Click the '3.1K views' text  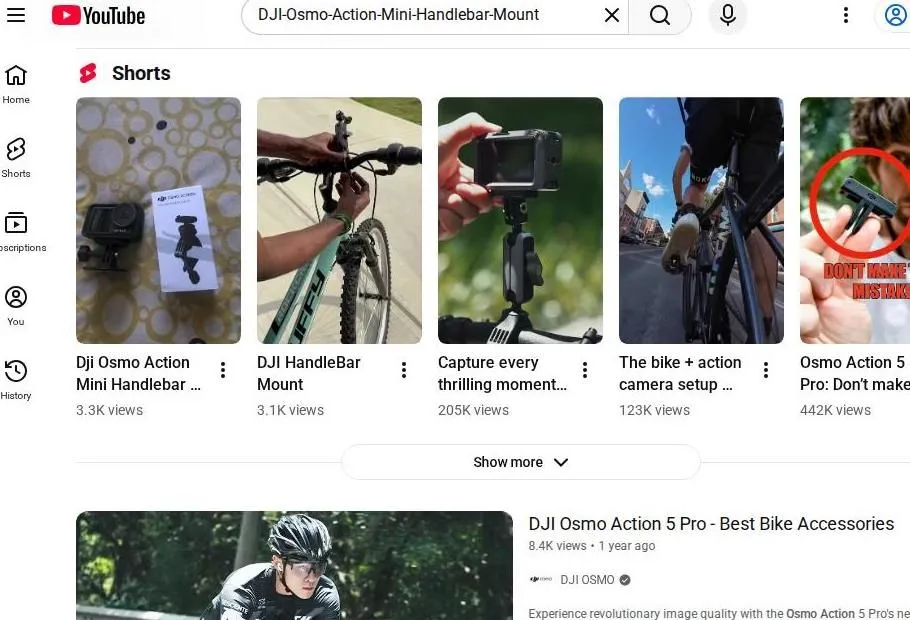pyautogui.click(x=290, y=410)
